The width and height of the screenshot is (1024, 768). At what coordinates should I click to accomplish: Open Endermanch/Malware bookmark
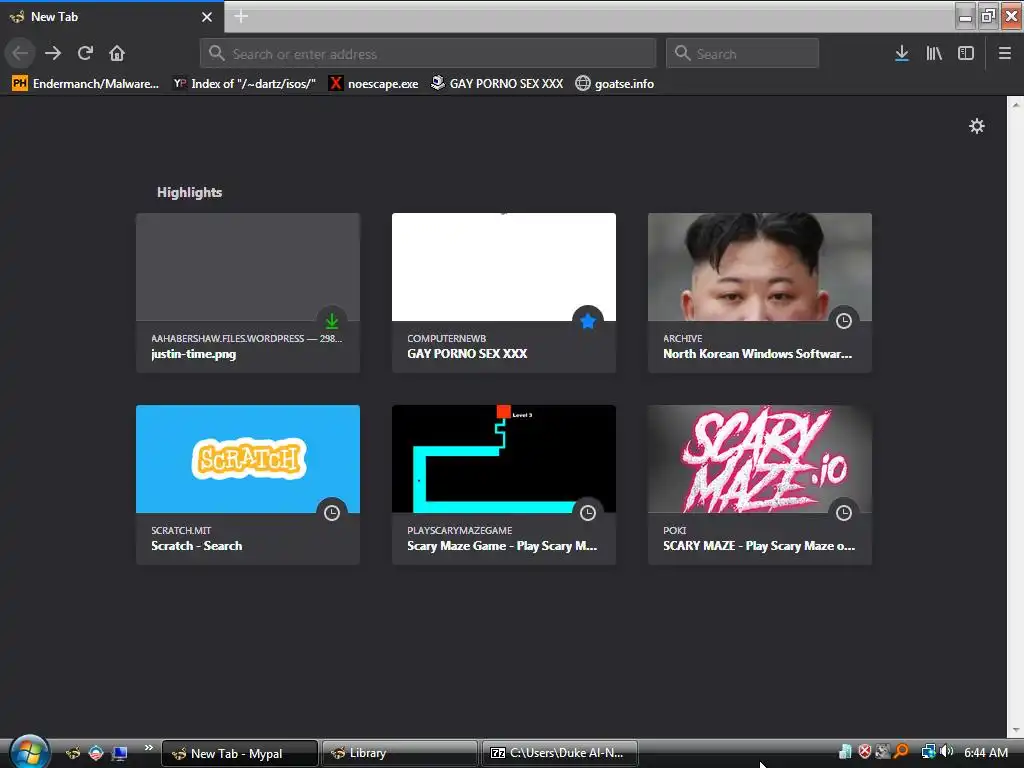(x=85, y=84)
